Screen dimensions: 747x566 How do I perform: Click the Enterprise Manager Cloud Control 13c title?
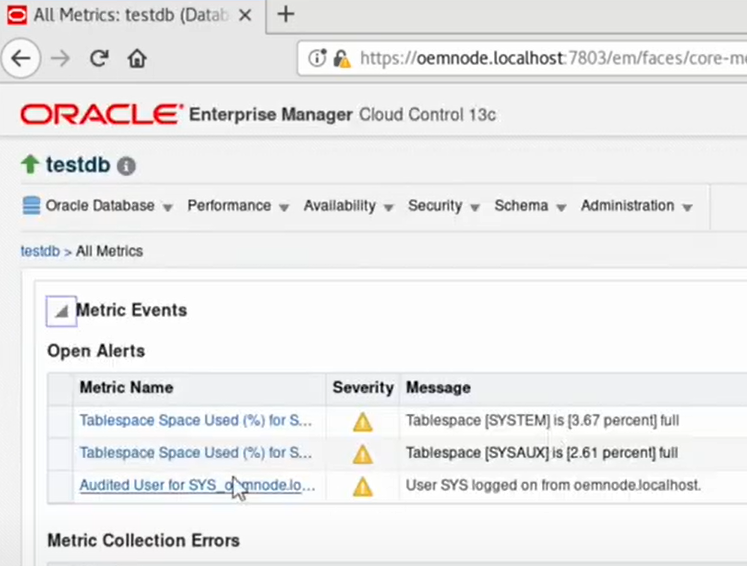tap(342, 115)
